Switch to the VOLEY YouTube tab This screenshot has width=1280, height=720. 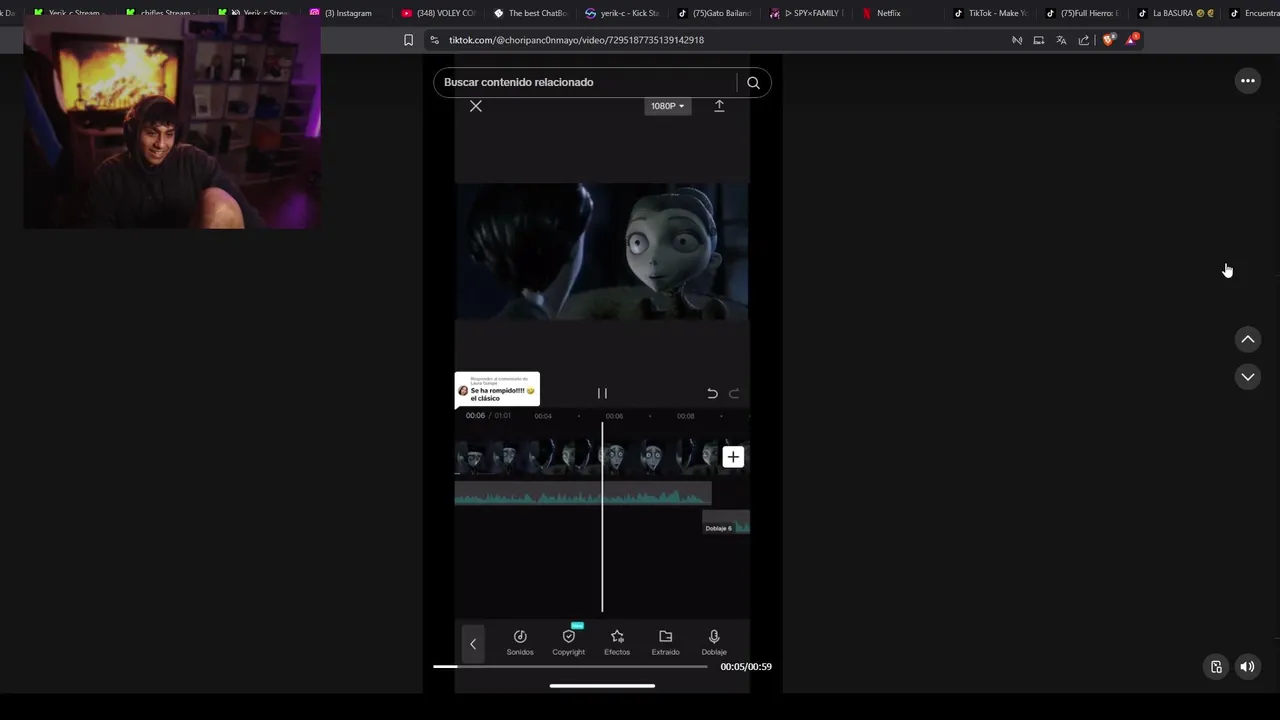(x=439, y=13)
